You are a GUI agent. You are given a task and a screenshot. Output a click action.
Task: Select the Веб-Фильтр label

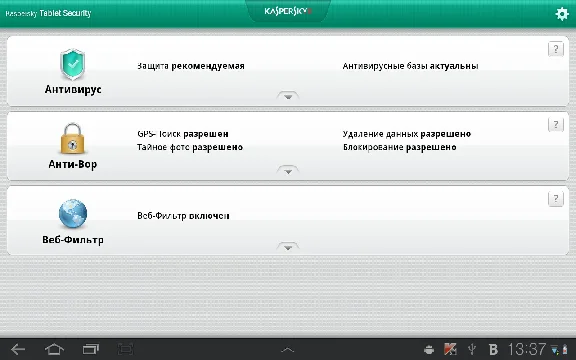[x=73, y=240]
